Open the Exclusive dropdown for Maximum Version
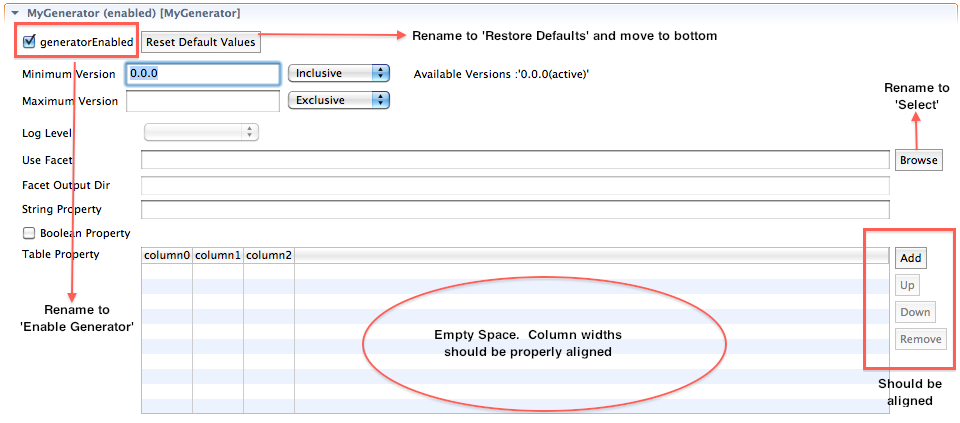 click(339, 100)
